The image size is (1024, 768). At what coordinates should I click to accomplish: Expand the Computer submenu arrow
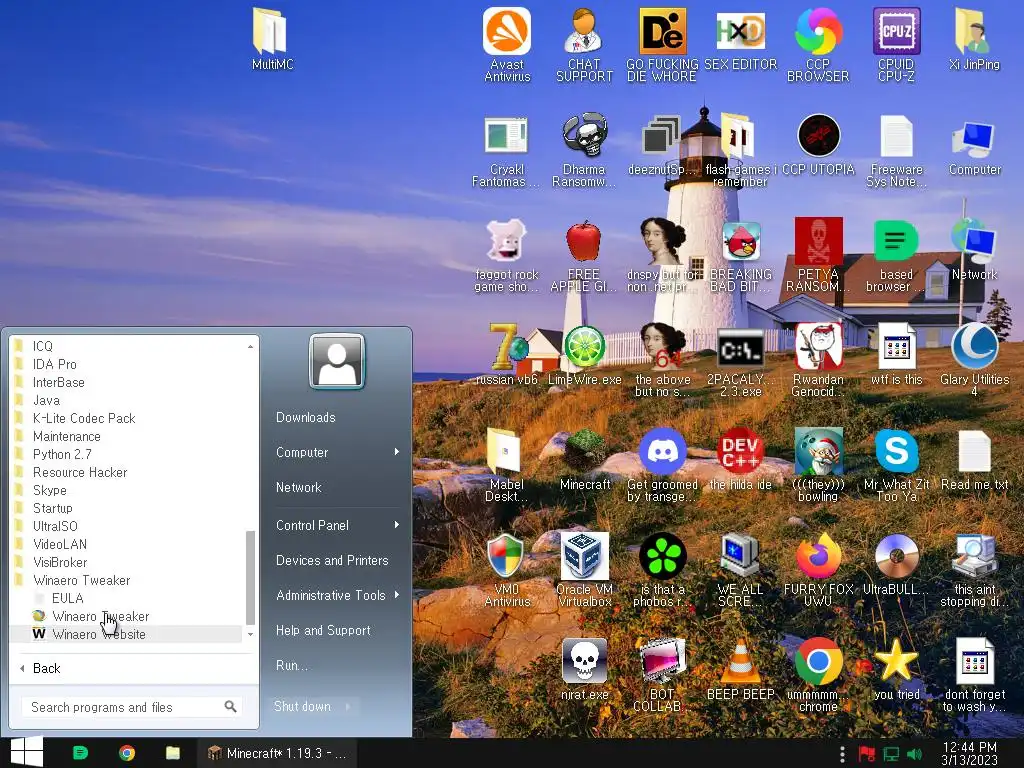[x=396, y=452]
